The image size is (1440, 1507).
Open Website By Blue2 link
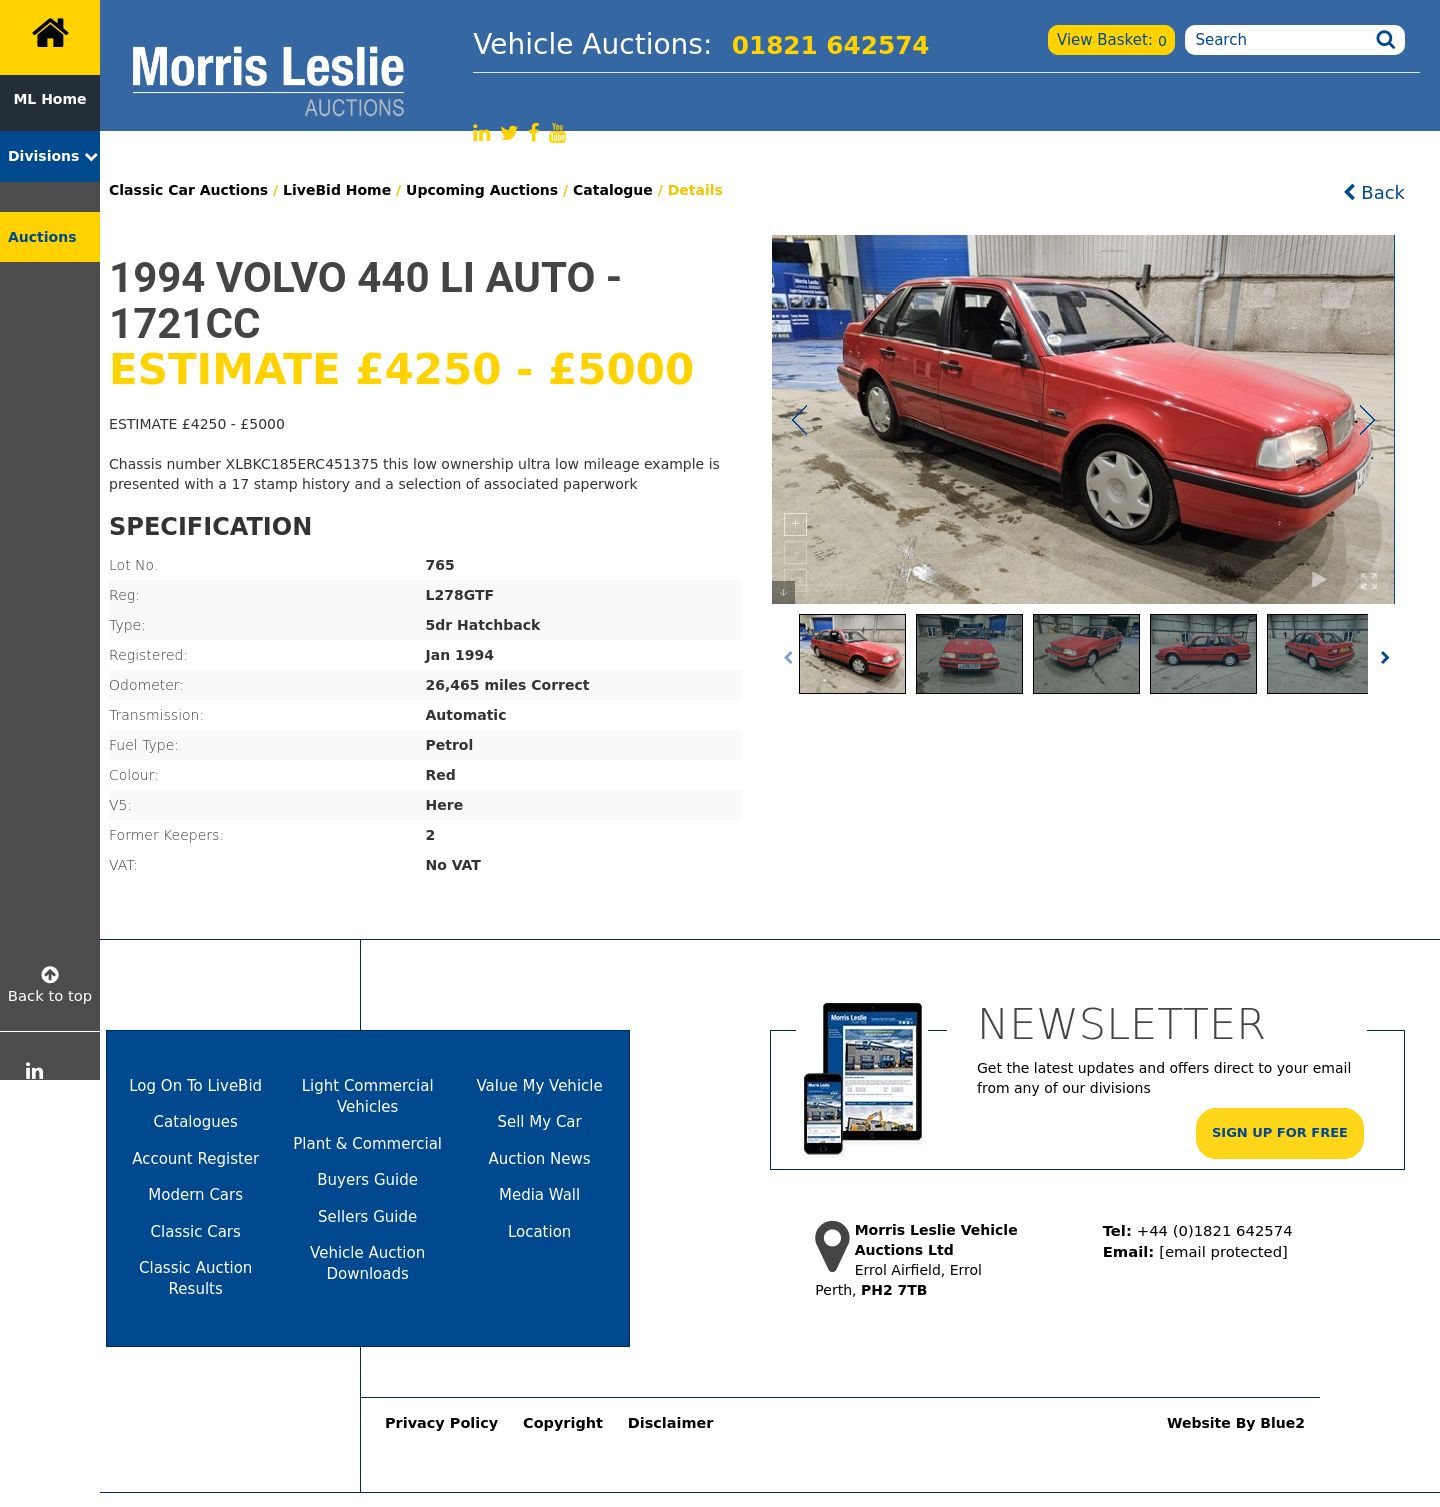[x=1236, y=1423]
